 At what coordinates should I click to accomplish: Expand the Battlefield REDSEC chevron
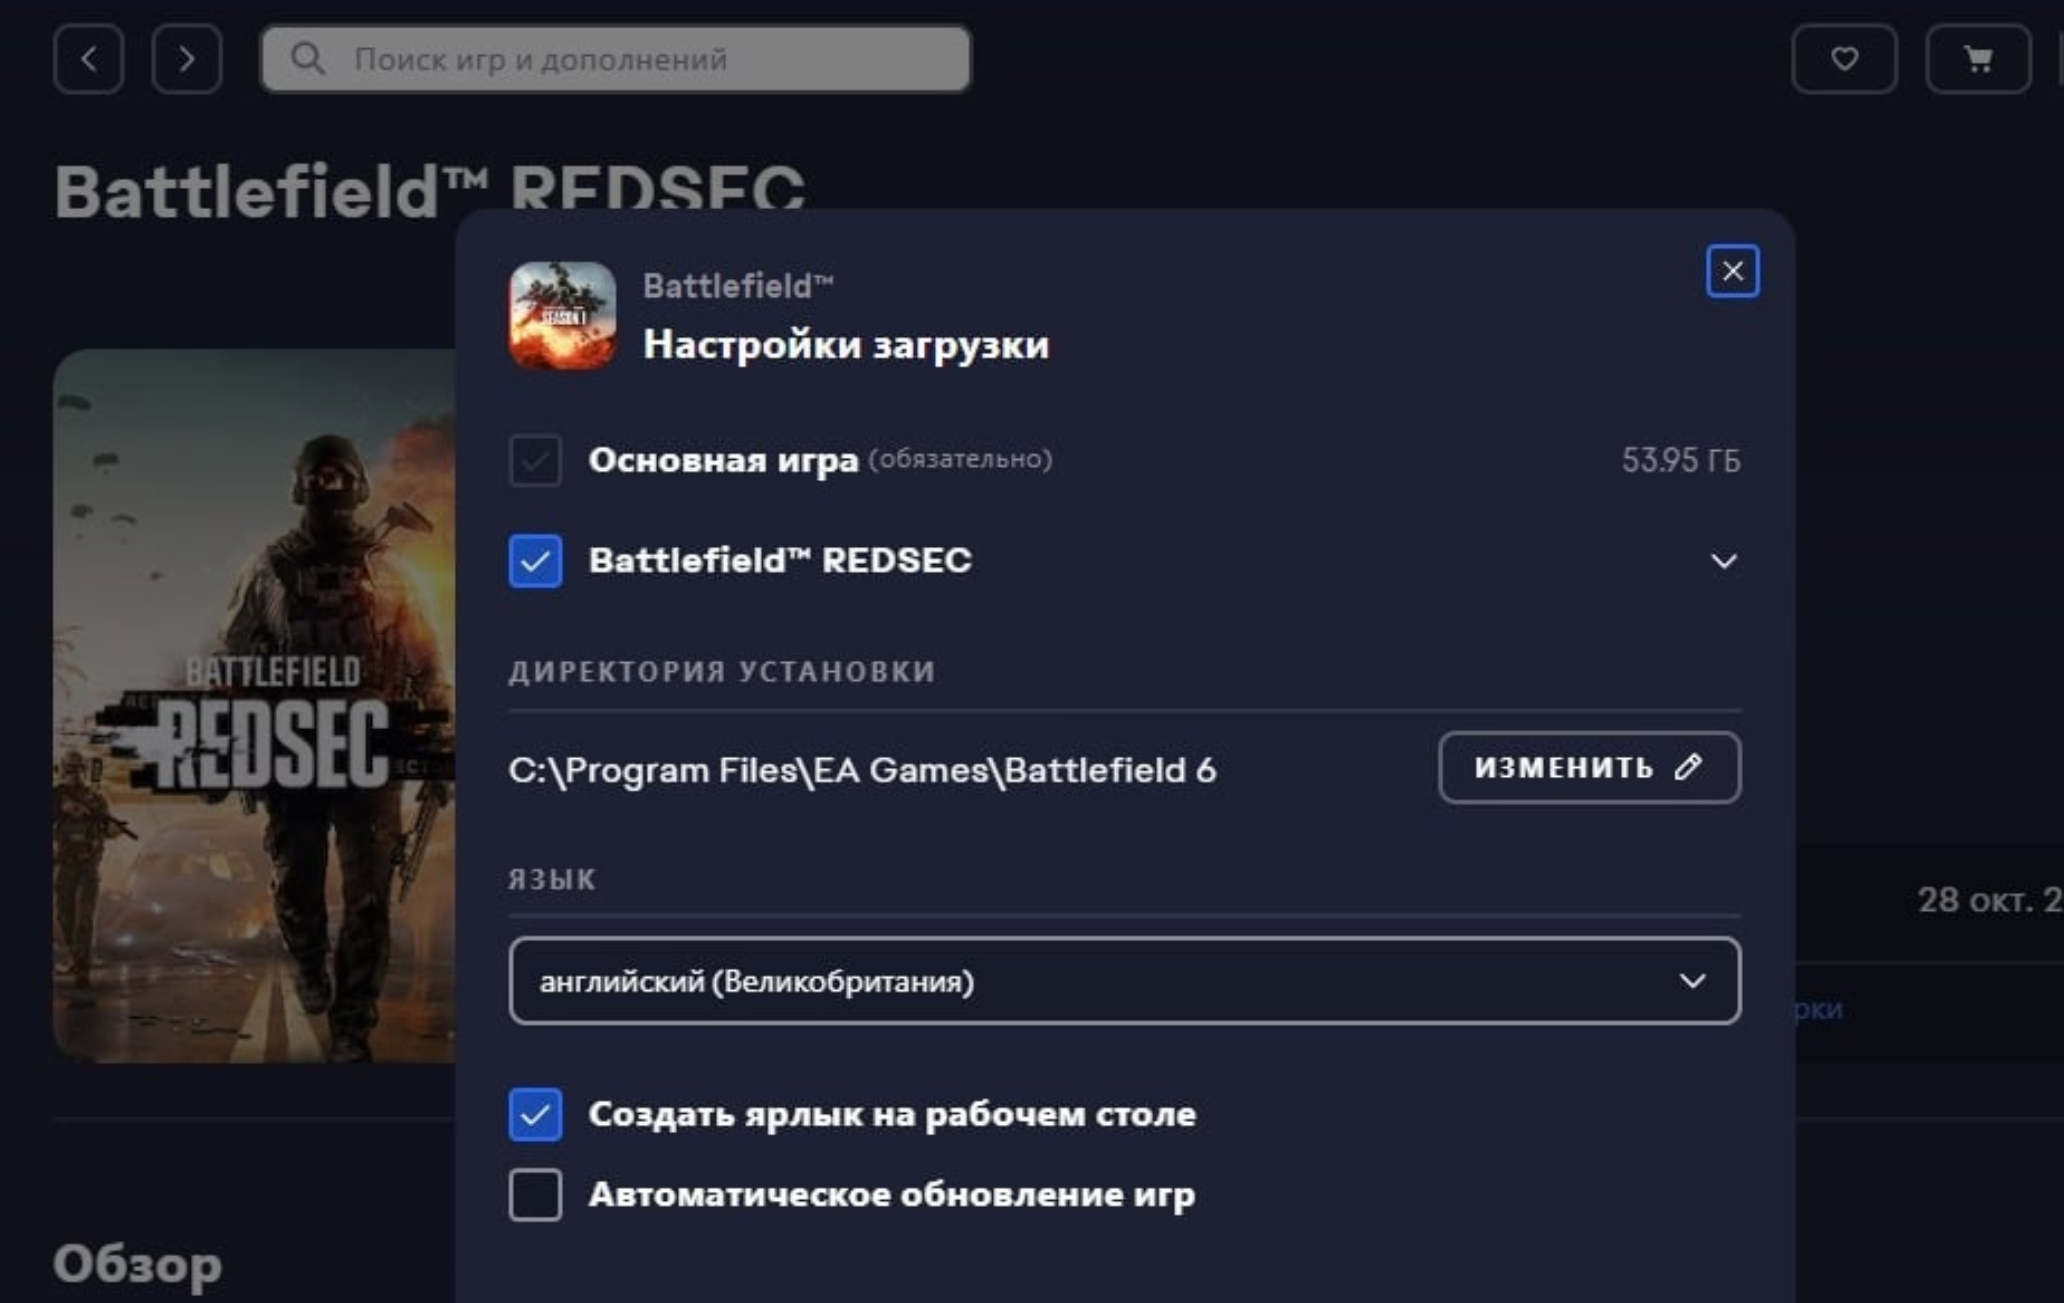click(x=1723, y=561)
